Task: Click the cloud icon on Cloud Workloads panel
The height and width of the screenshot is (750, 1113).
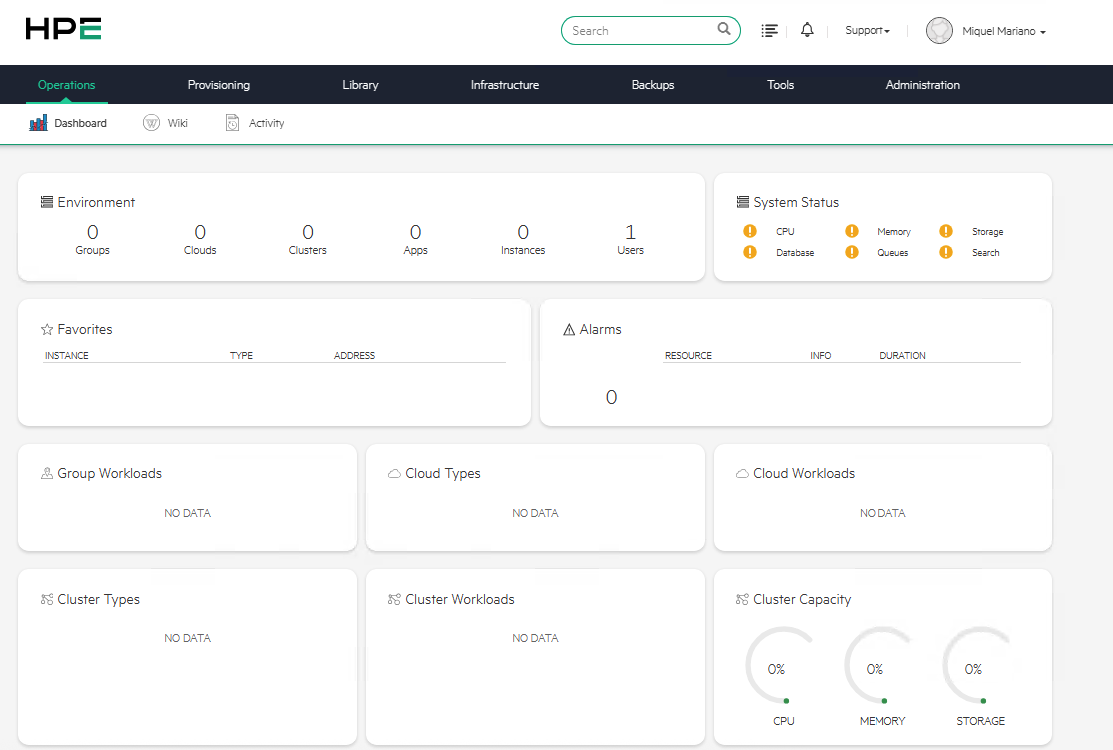Action: coord(741,472)
